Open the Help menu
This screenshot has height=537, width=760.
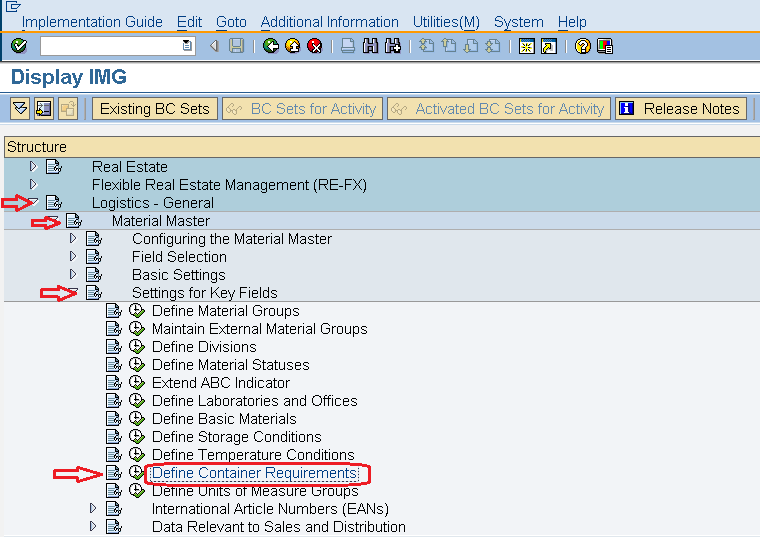pos(572,22)
